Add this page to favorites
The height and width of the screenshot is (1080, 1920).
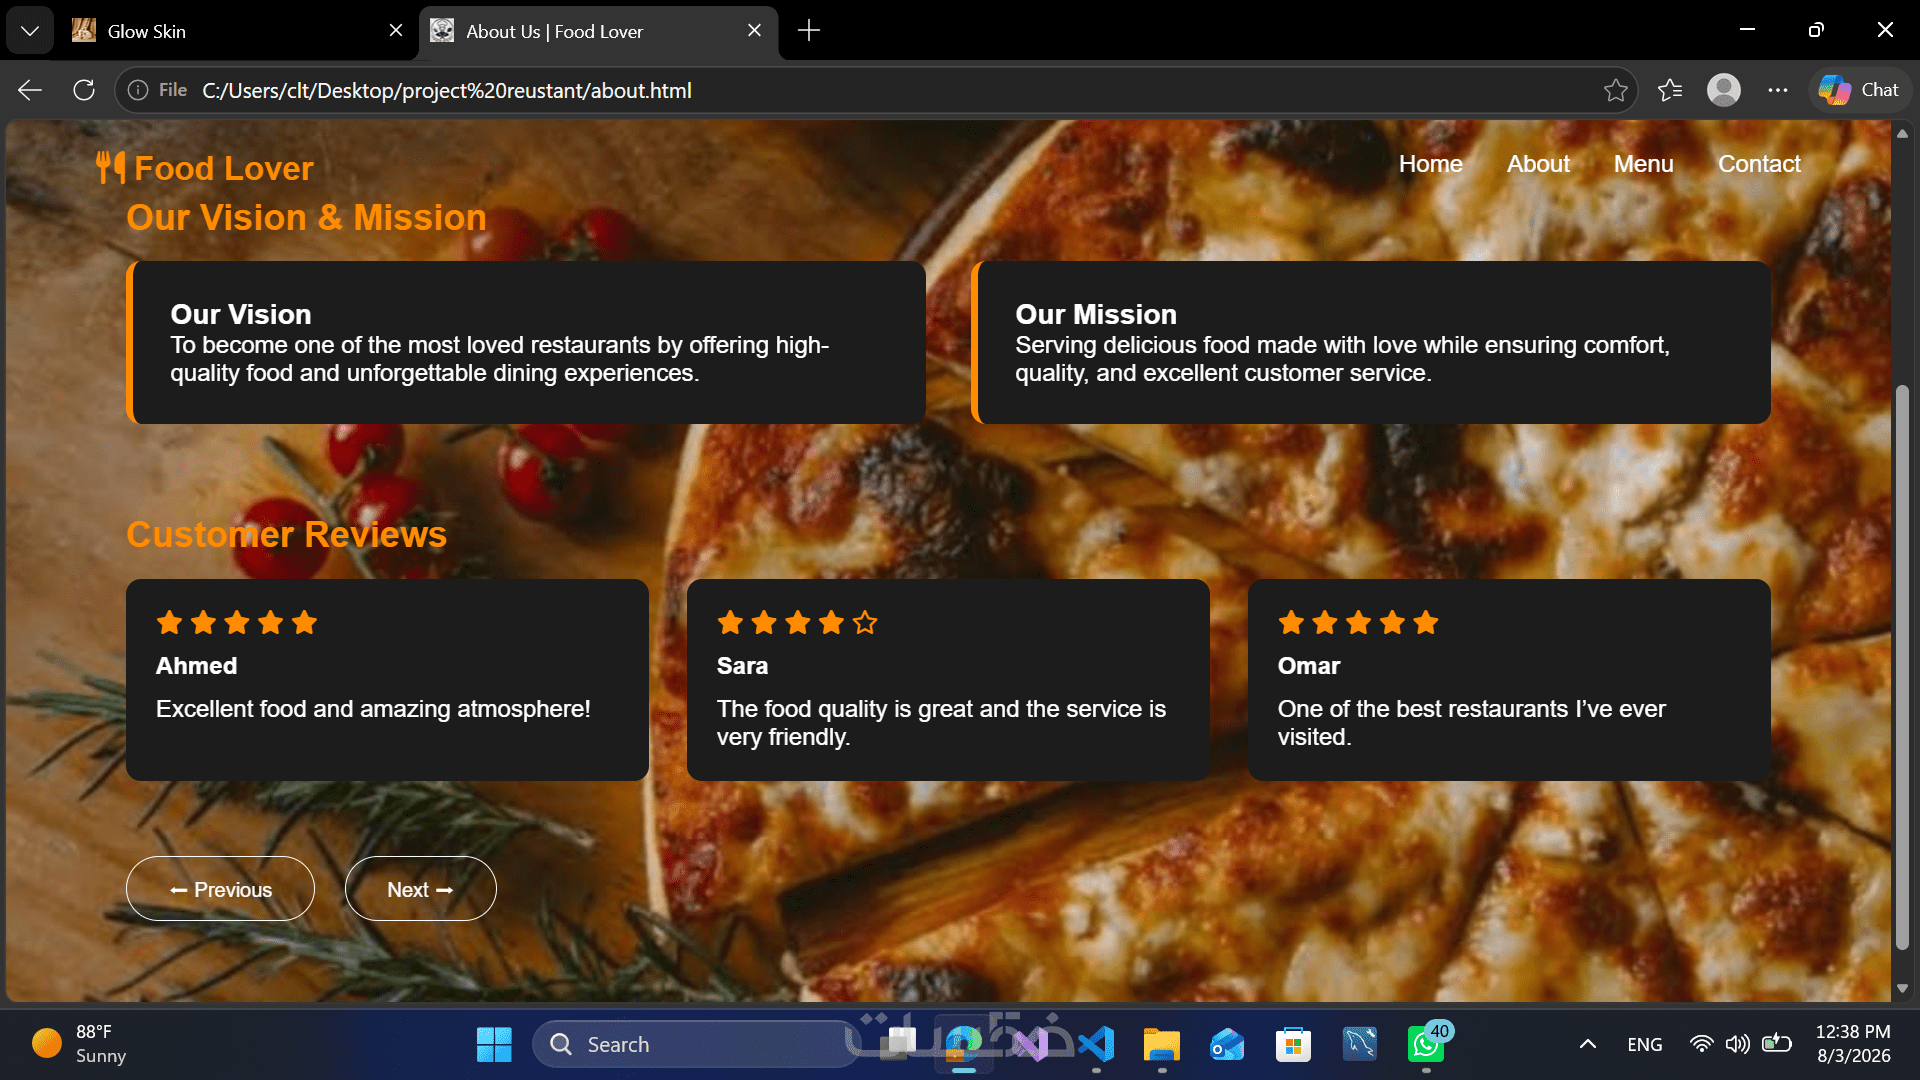[1616, 90]
